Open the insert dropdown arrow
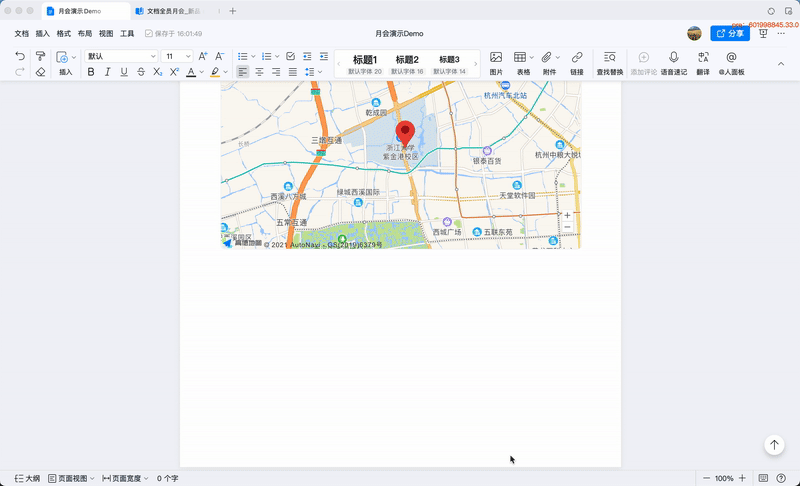This screenshot has height=486, width=800. click(74, 57)
